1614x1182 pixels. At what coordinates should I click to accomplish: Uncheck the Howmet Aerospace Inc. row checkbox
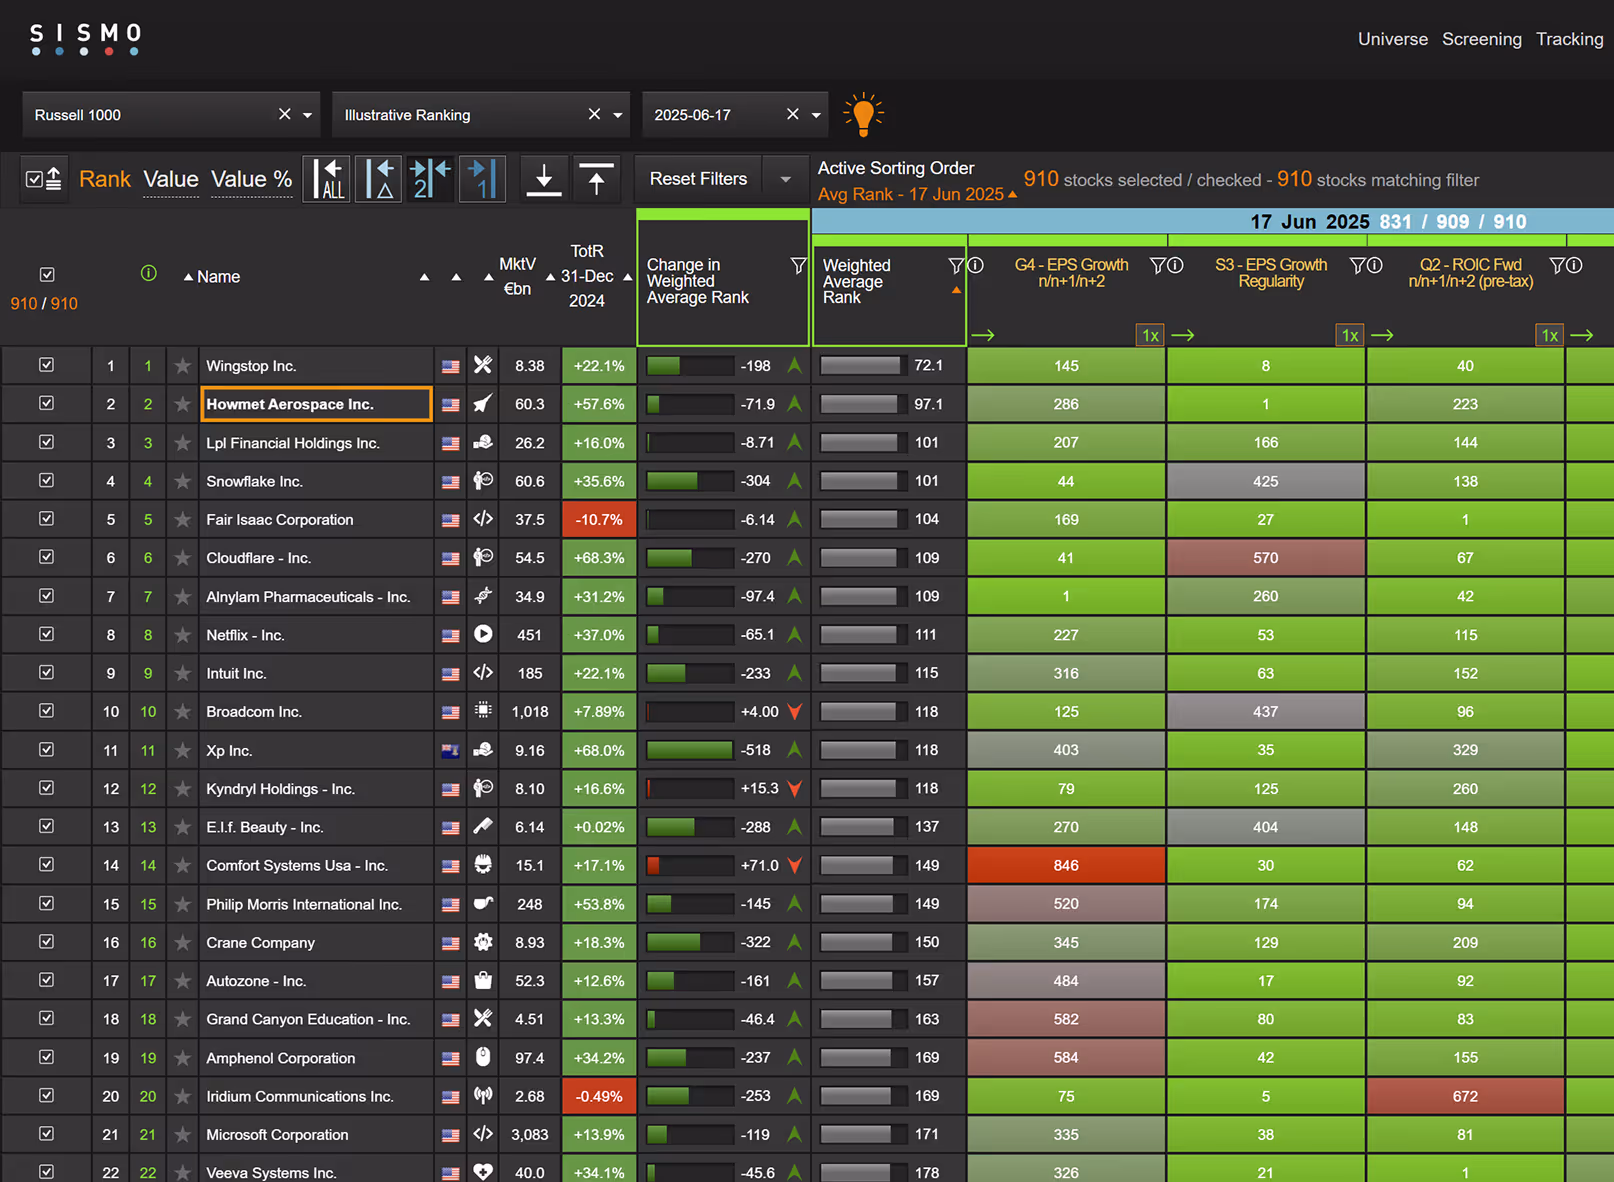click(46, 403)
